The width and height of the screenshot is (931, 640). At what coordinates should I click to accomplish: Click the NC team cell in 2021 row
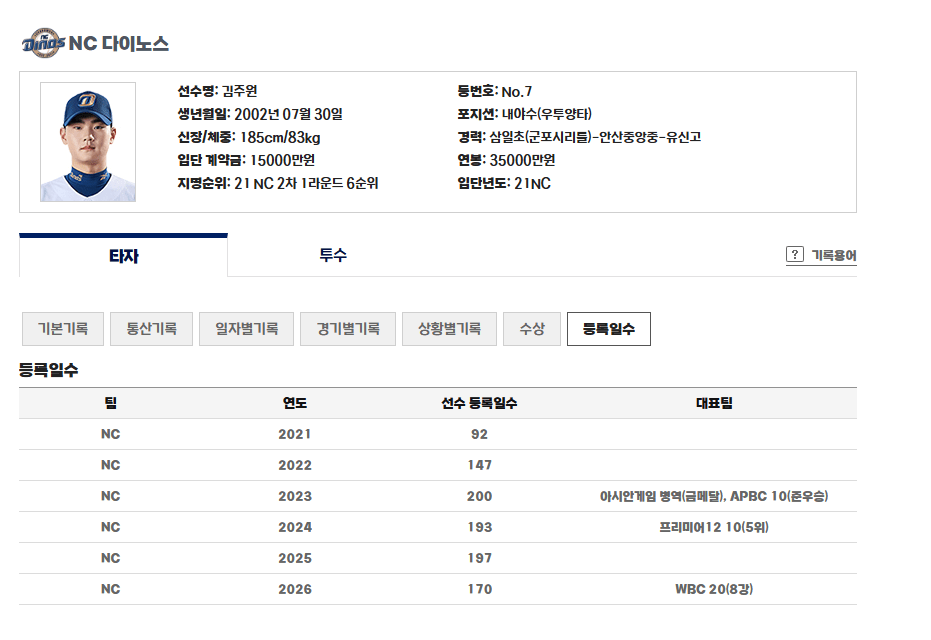(x=110, y=434)
